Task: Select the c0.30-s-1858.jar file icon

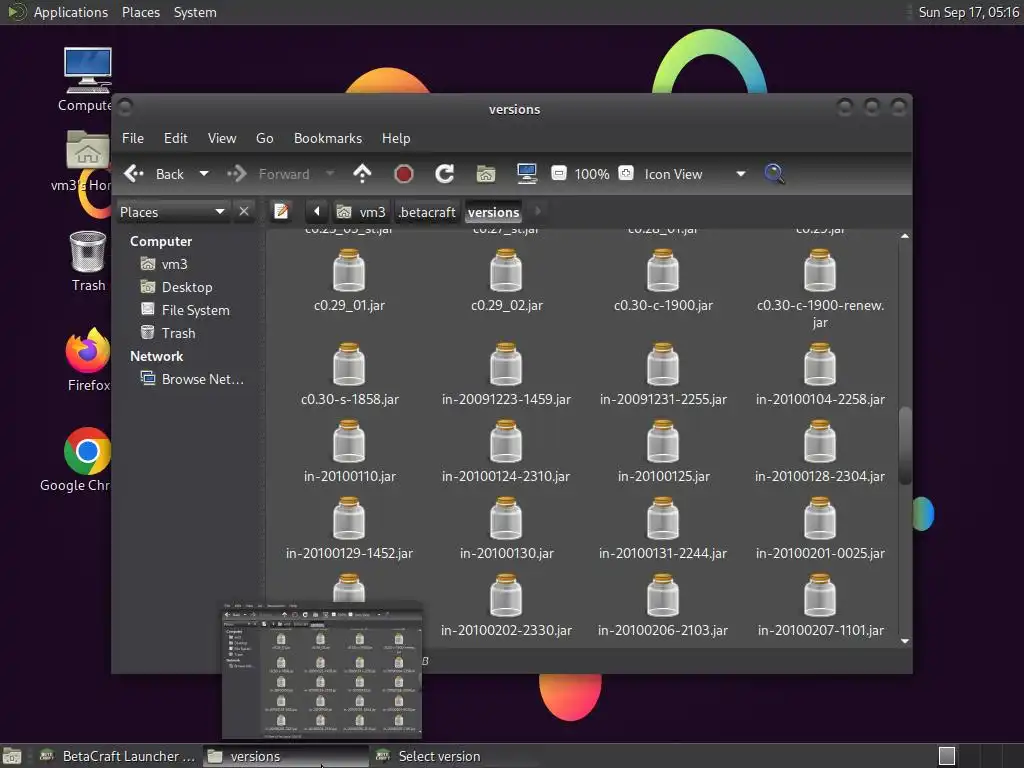Action: [x=349, y=364]
